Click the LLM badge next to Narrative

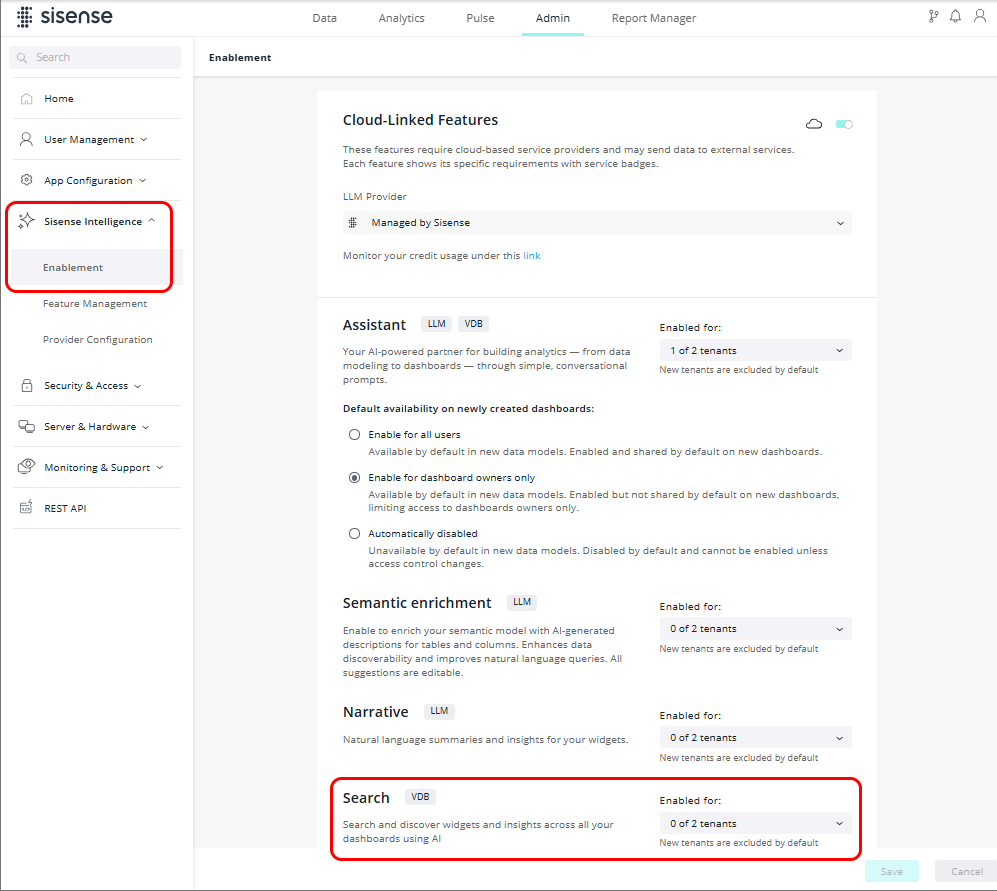(x=439, y=711)
